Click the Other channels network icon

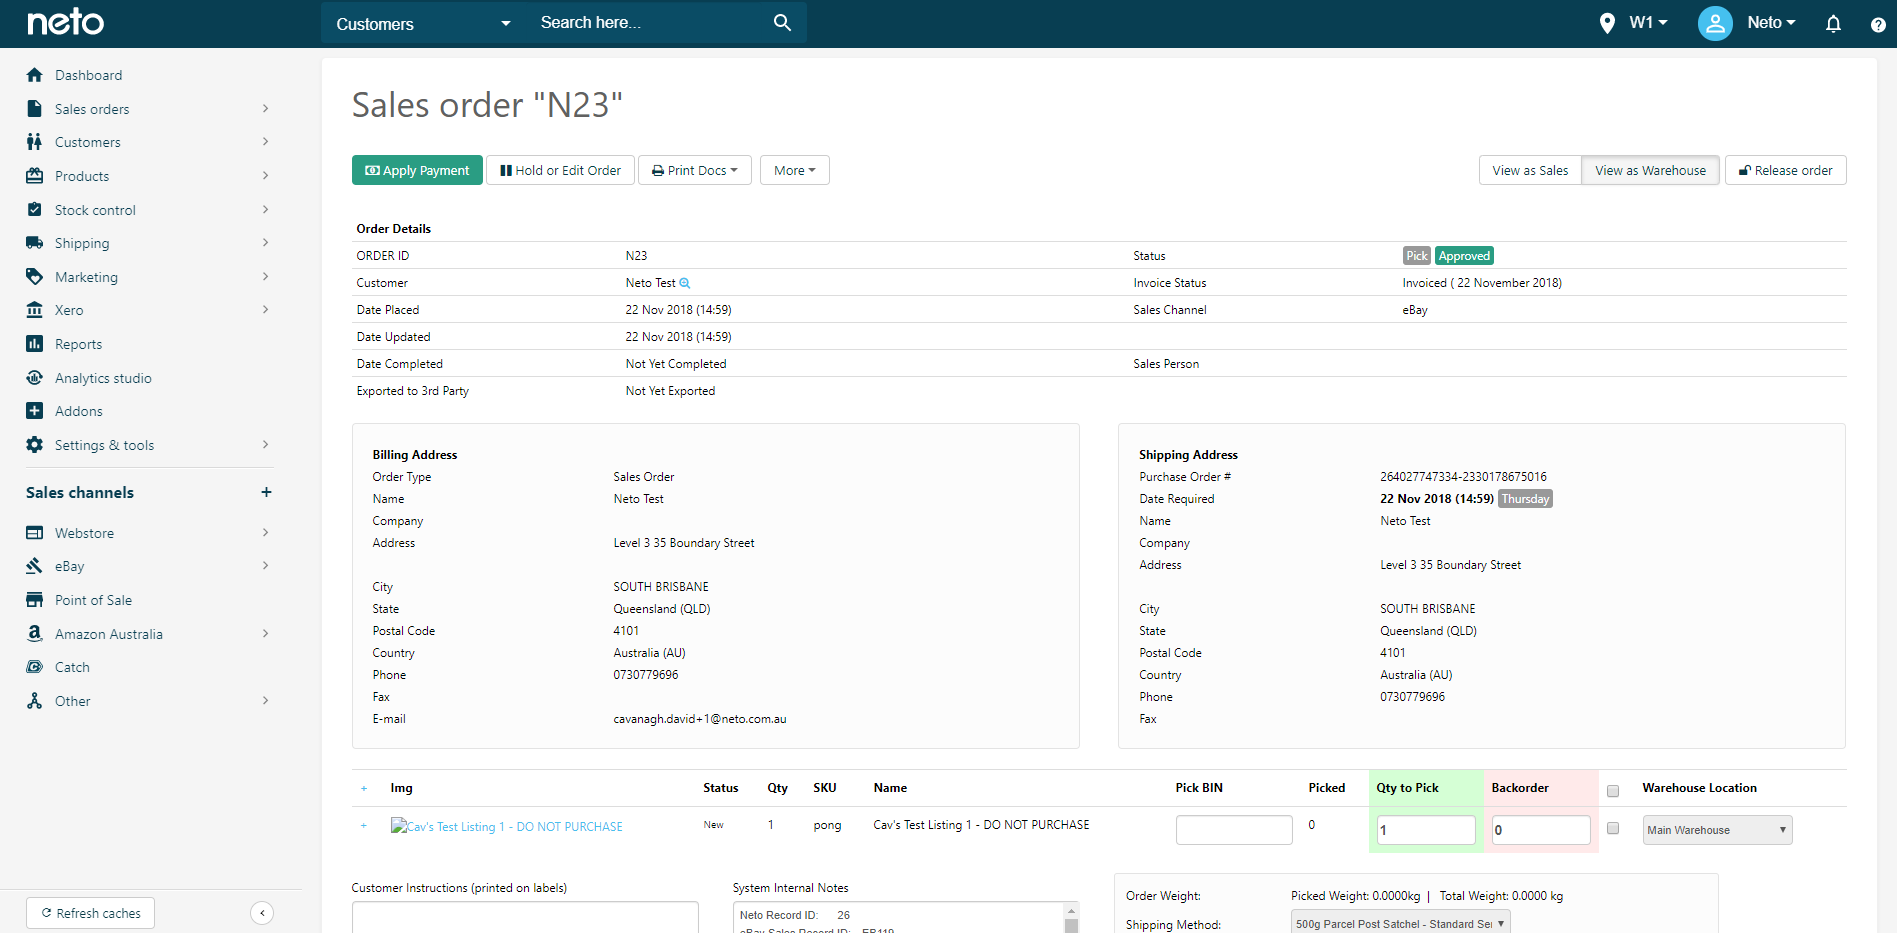pyautogui.click(x=35, y=701)
